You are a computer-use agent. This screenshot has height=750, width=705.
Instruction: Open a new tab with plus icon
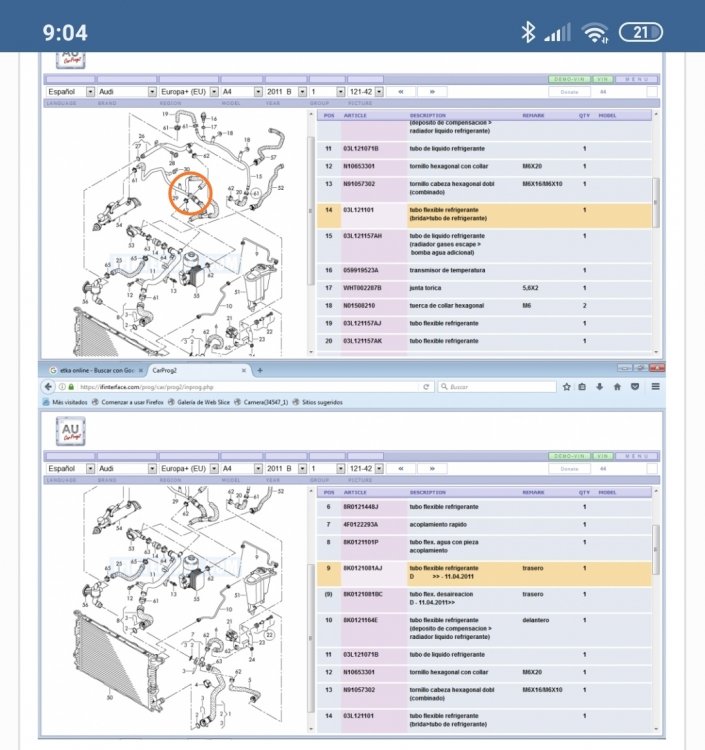click(x=260, y=370)
